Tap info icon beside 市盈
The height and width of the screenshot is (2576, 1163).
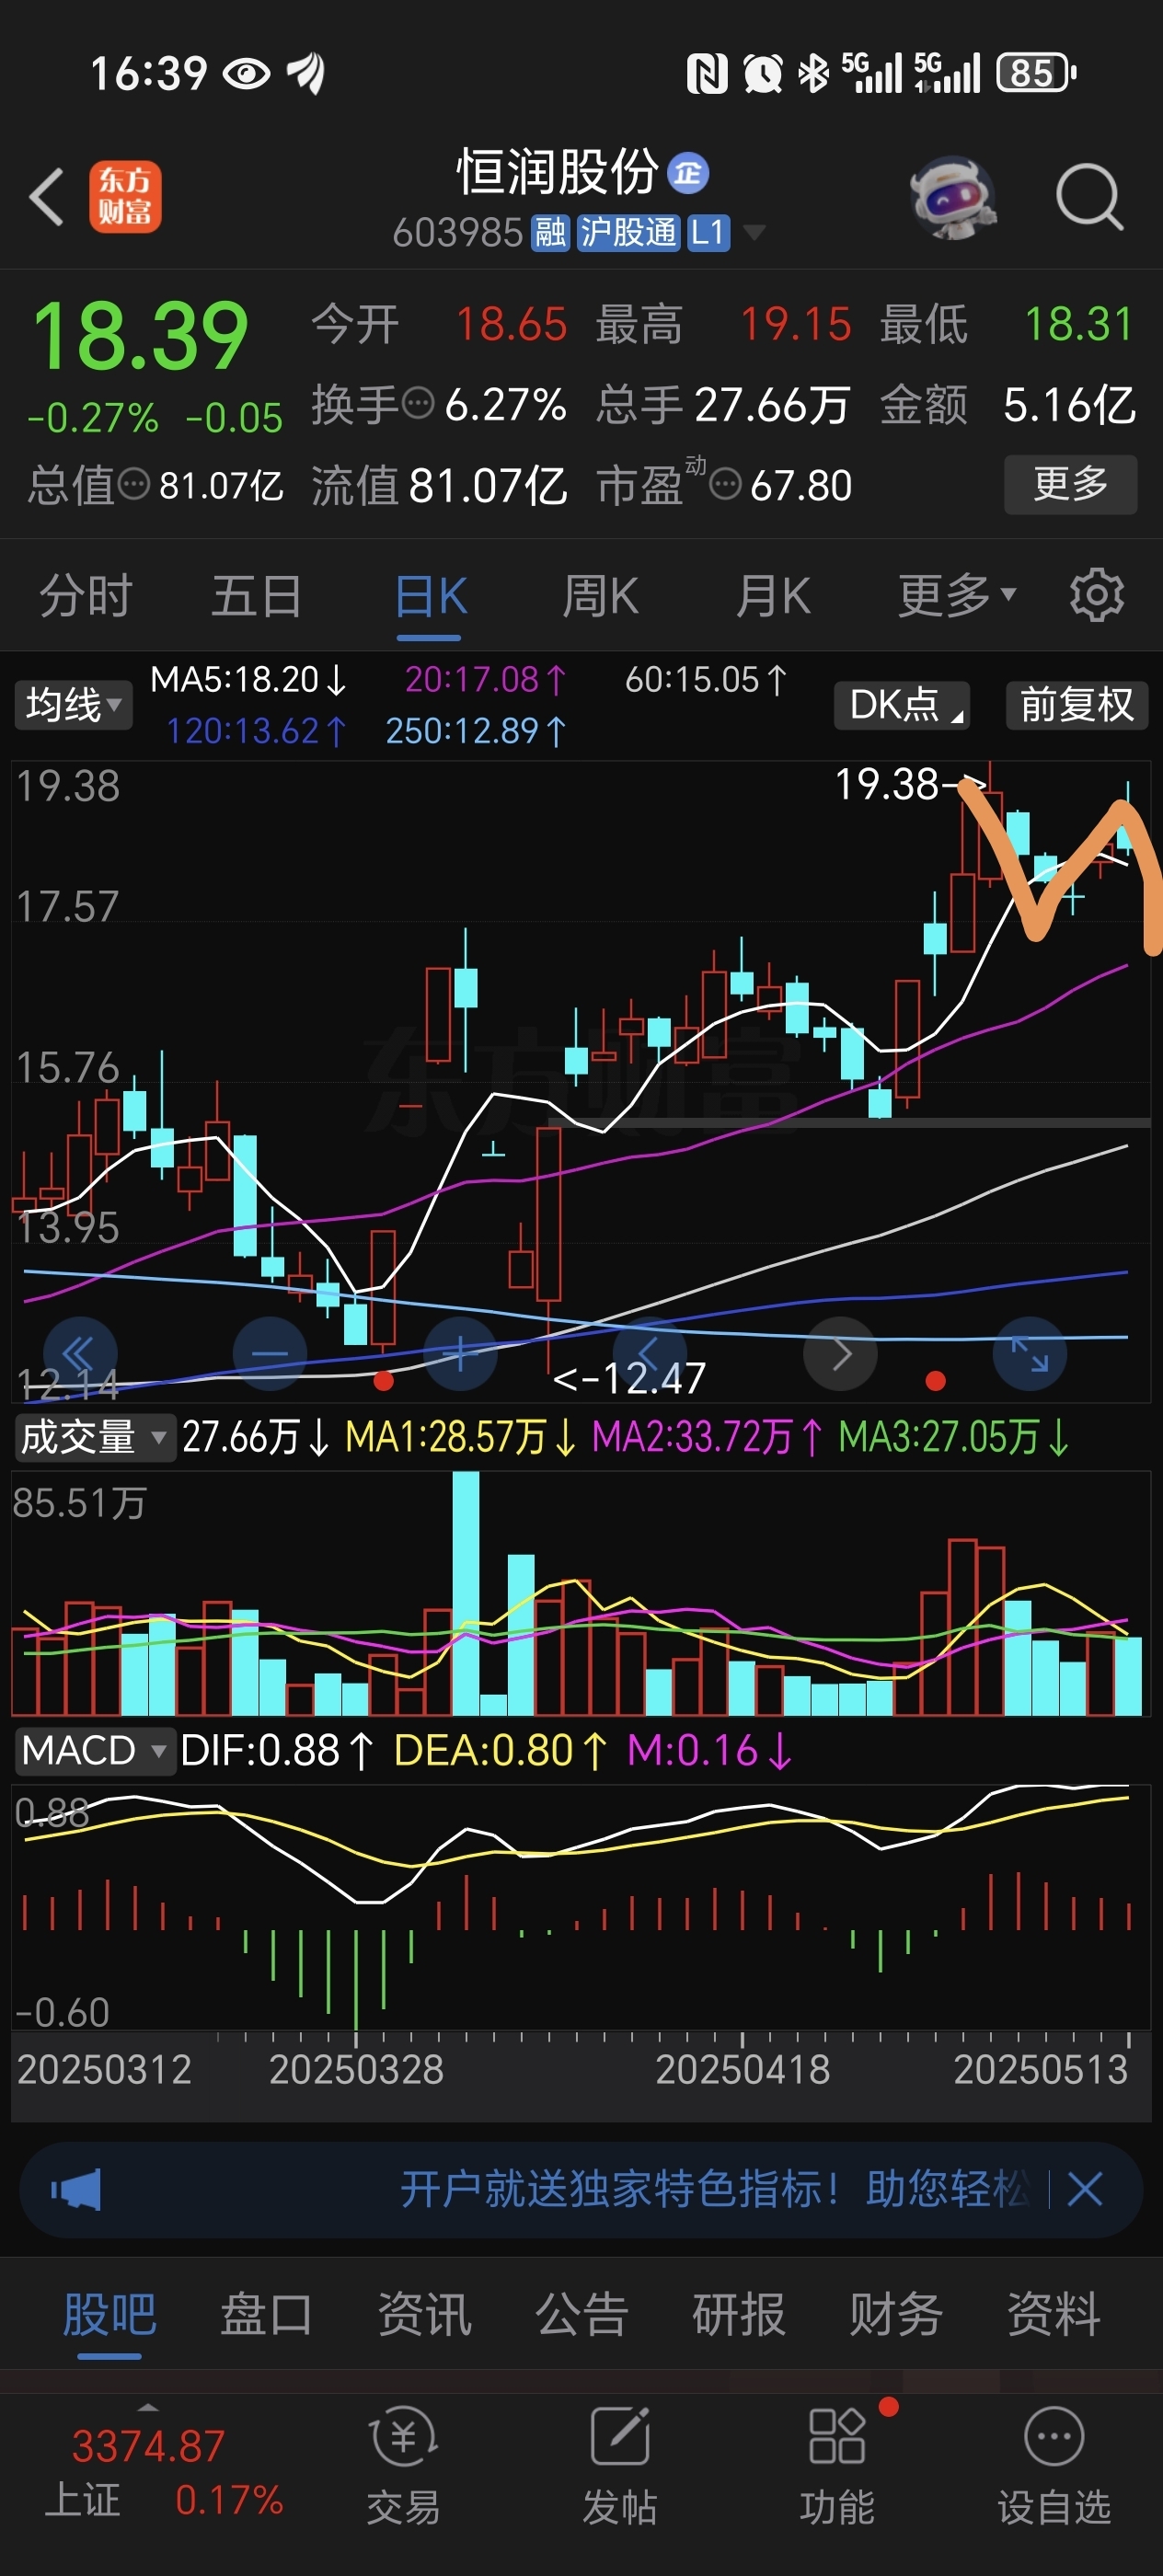tap(725, 485)
